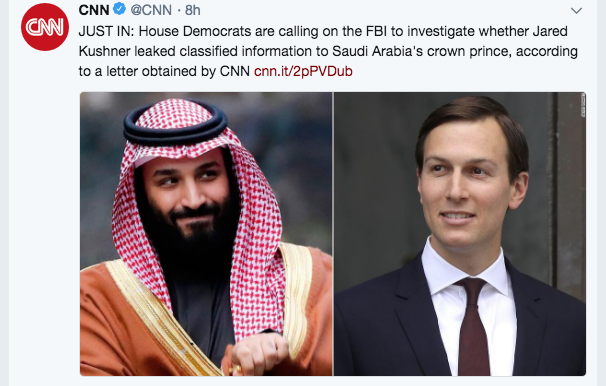606x386 pixels.
Task: Open the right photo of man in suit
Action: click(x=460, y=234)
